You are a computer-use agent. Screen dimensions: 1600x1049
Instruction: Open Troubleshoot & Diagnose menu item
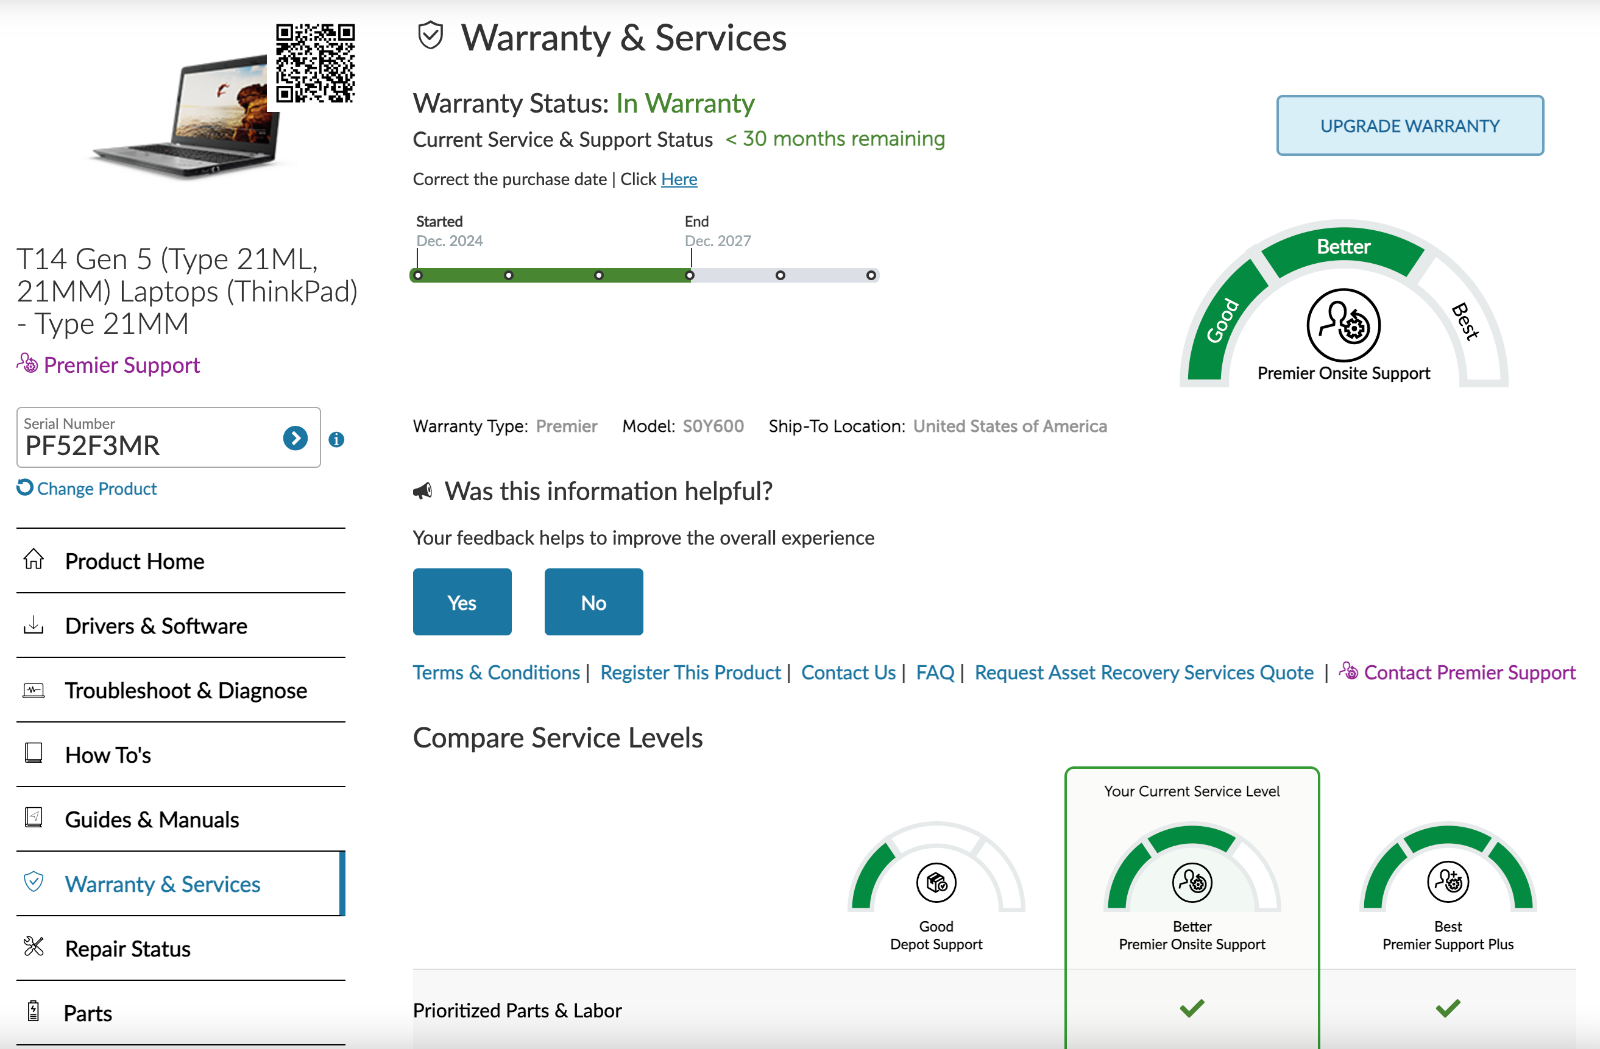pyautogui.click(x=181, y=690)
